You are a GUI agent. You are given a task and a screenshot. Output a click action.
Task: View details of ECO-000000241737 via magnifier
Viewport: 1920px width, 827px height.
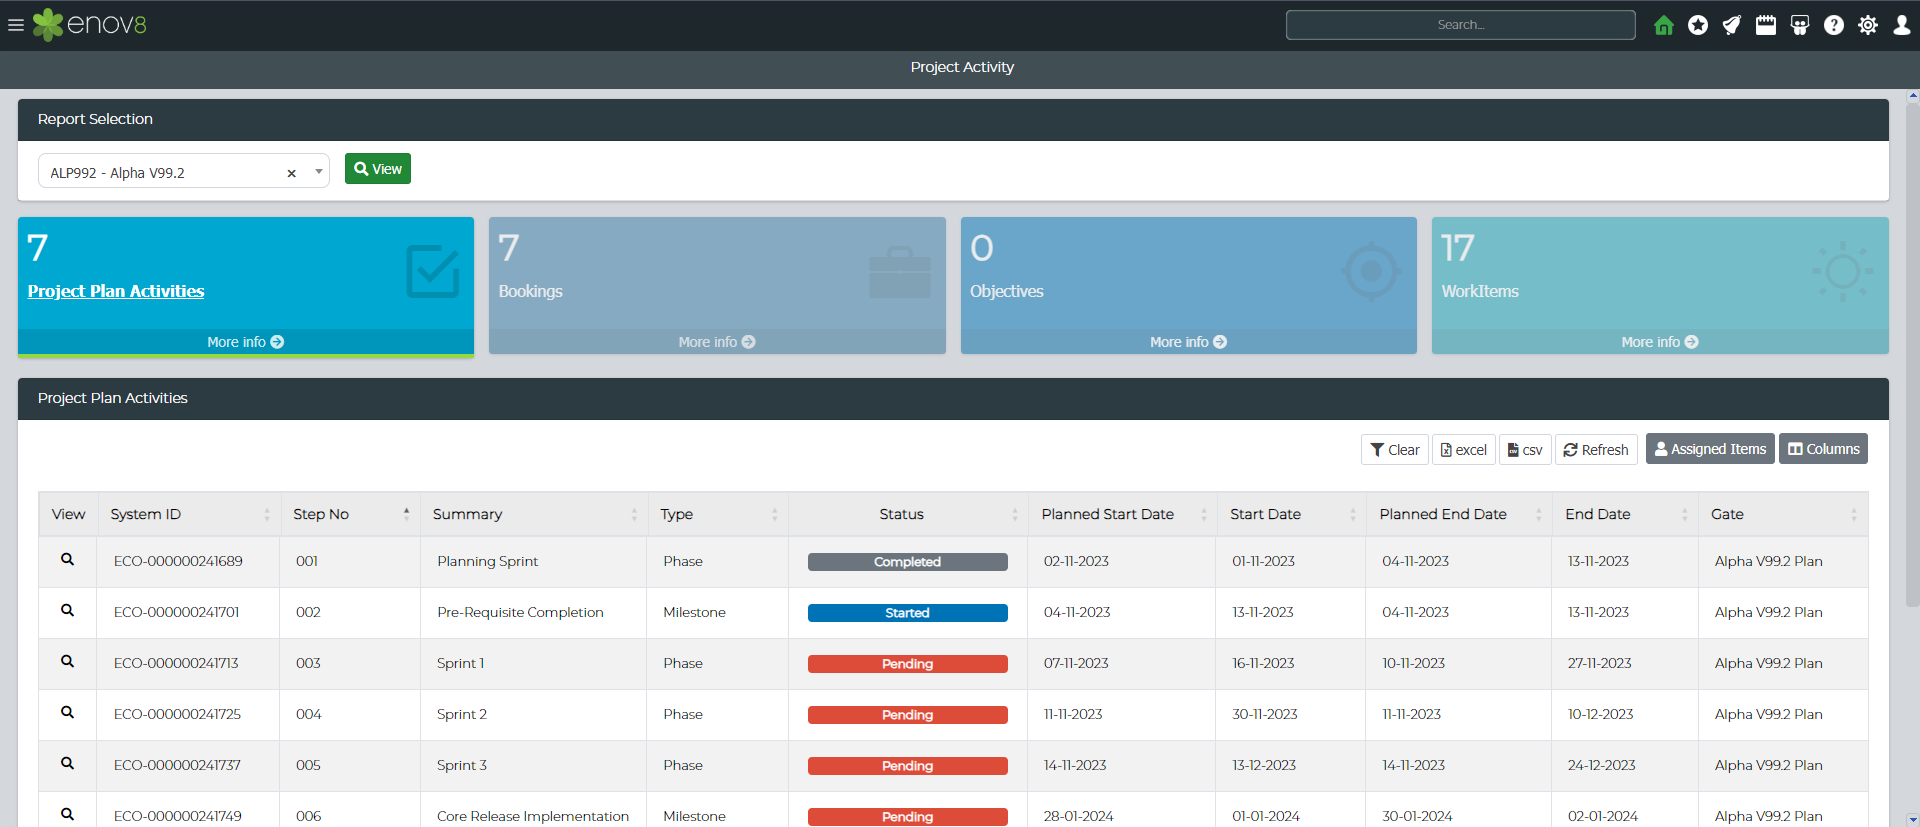tap(67, 764)
